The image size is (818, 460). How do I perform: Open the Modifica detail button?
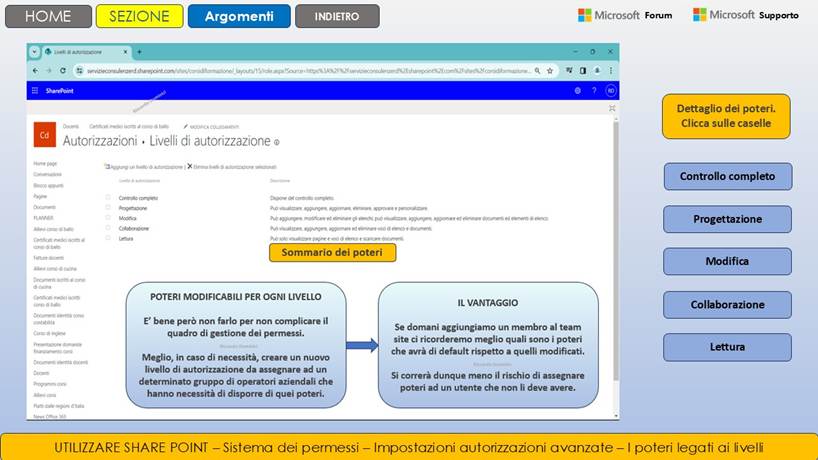[727, 261]
